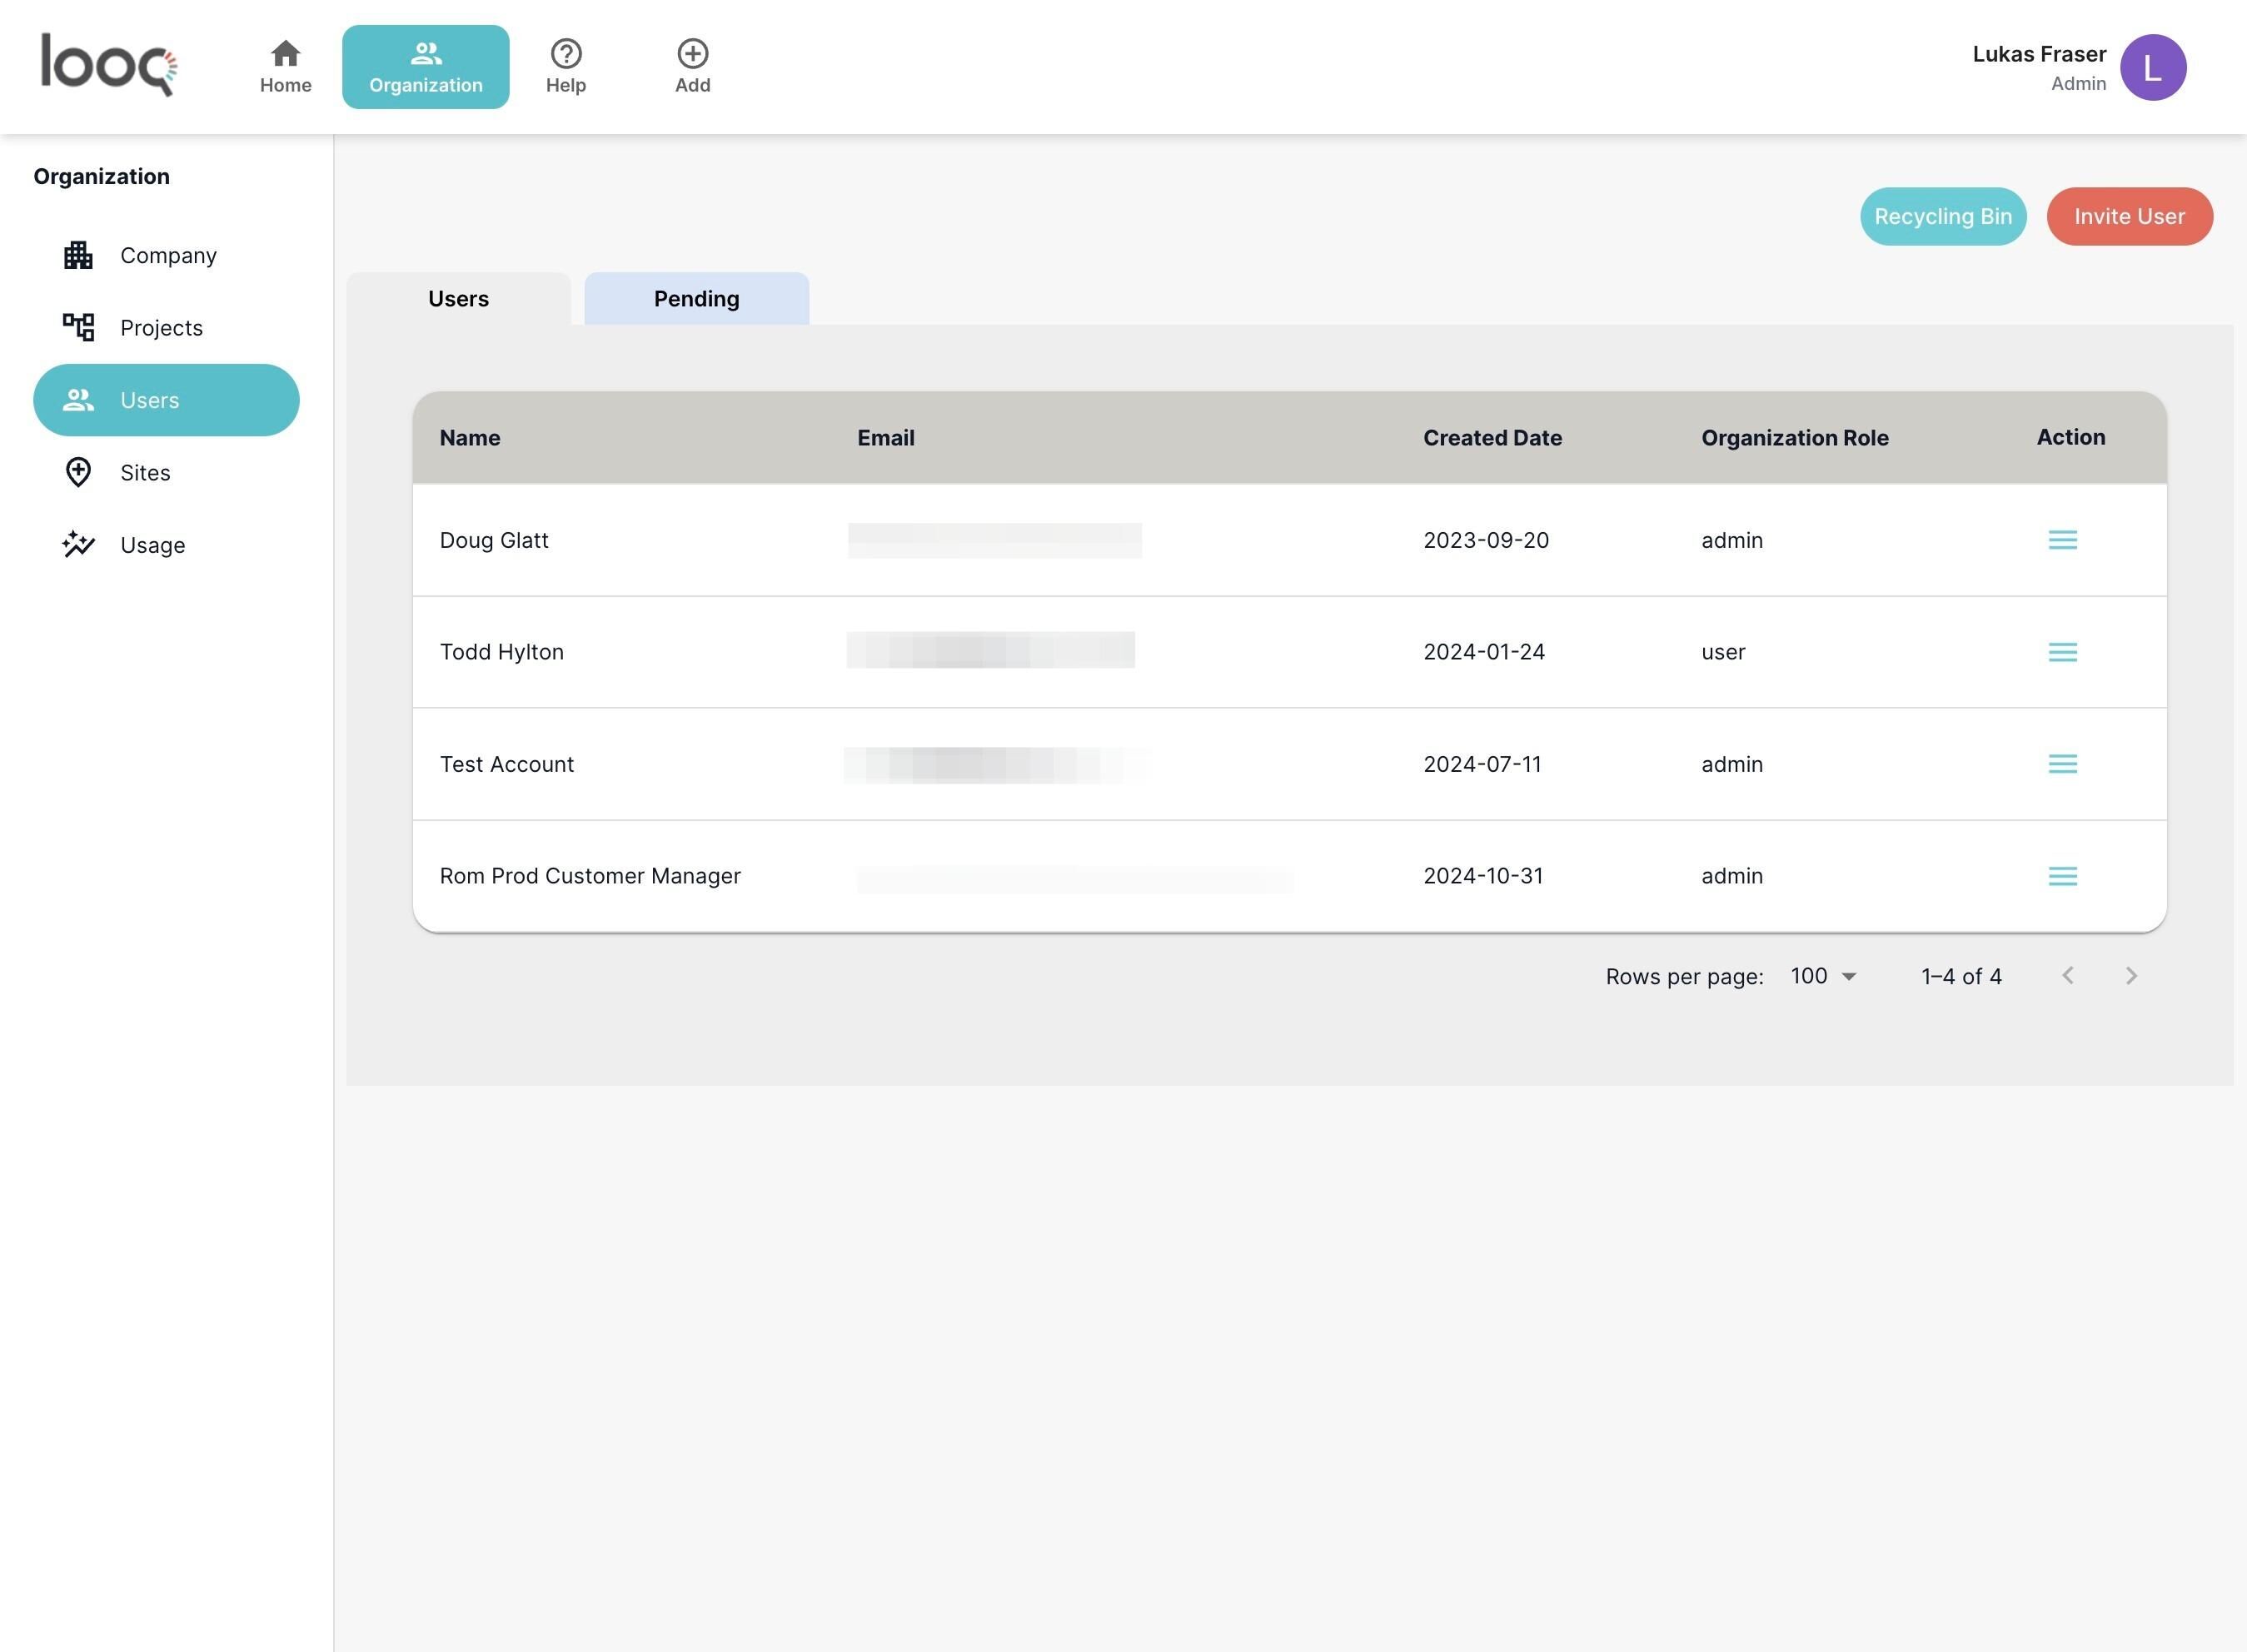2247x1652 pixels.
Task: Open action menu for Test Account
Action: [x=2062, y=764]
